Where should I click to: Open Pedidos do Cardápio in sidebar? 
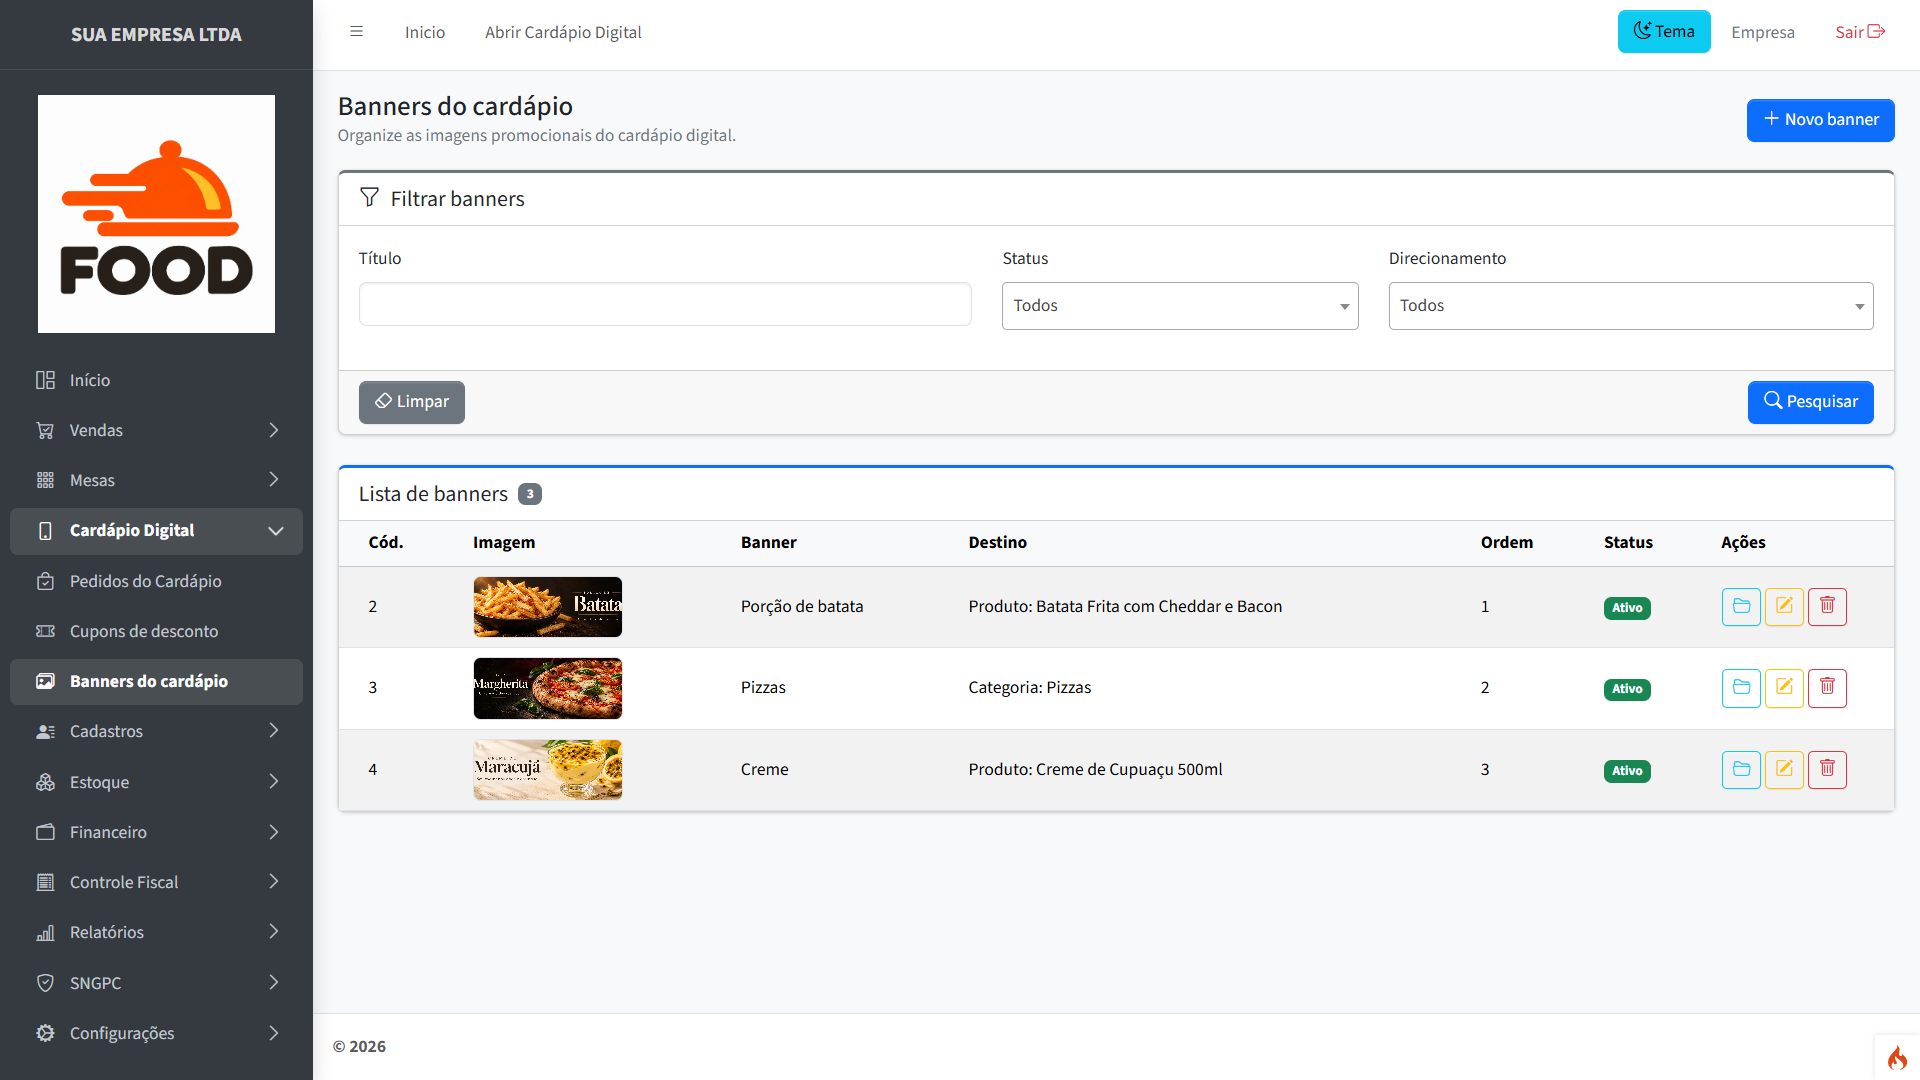tap(156, 581)
